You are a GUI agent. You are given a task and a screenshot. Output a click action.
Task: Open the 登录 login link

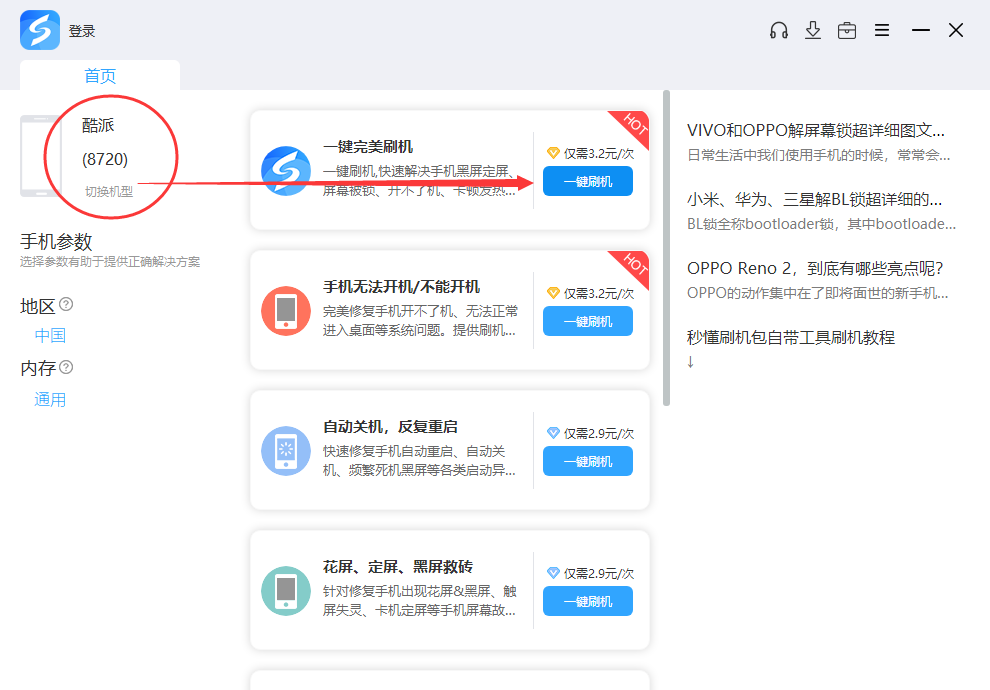pos(82,31)
